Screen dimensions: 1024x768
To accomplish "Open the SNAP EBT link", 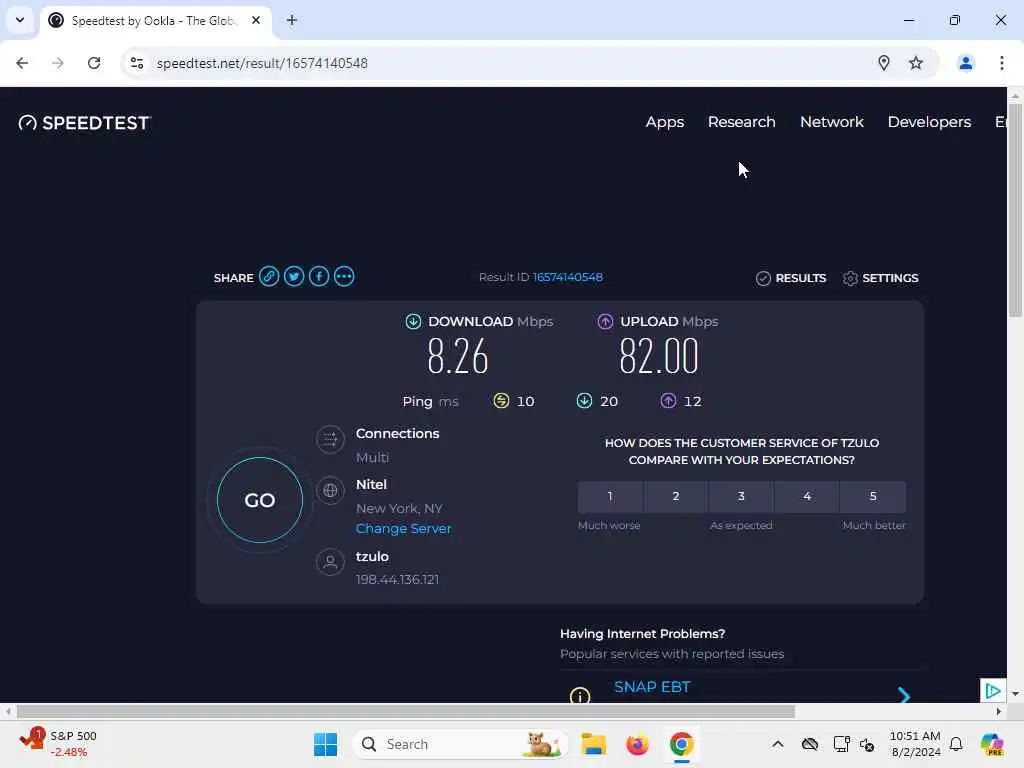I will (652, 687).
